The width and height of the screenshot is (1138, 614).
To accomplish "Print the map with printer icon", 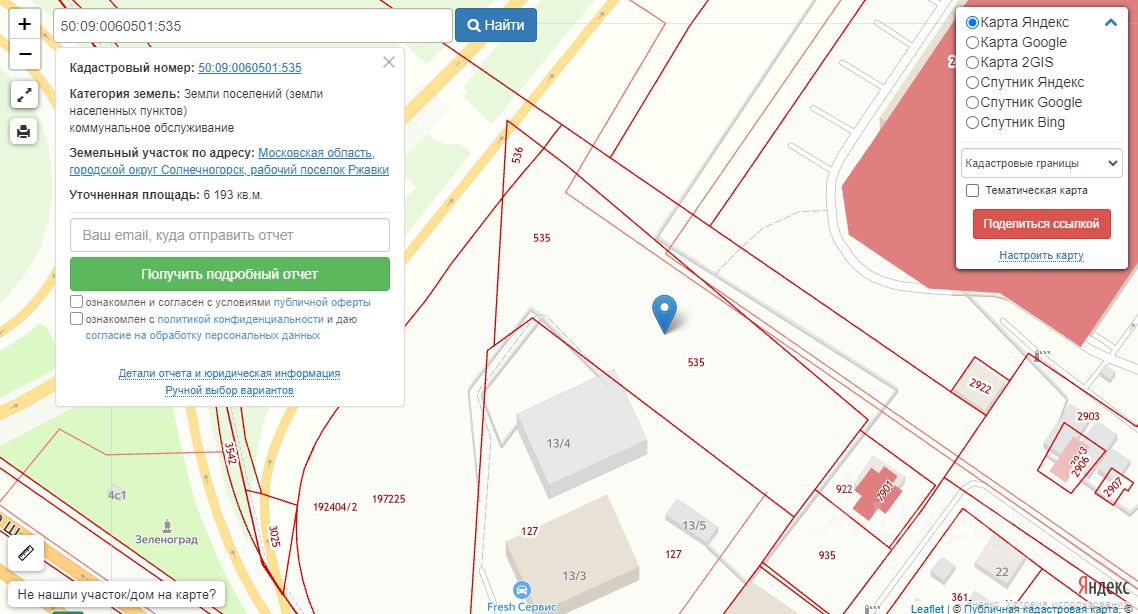I will pos(24,131).
